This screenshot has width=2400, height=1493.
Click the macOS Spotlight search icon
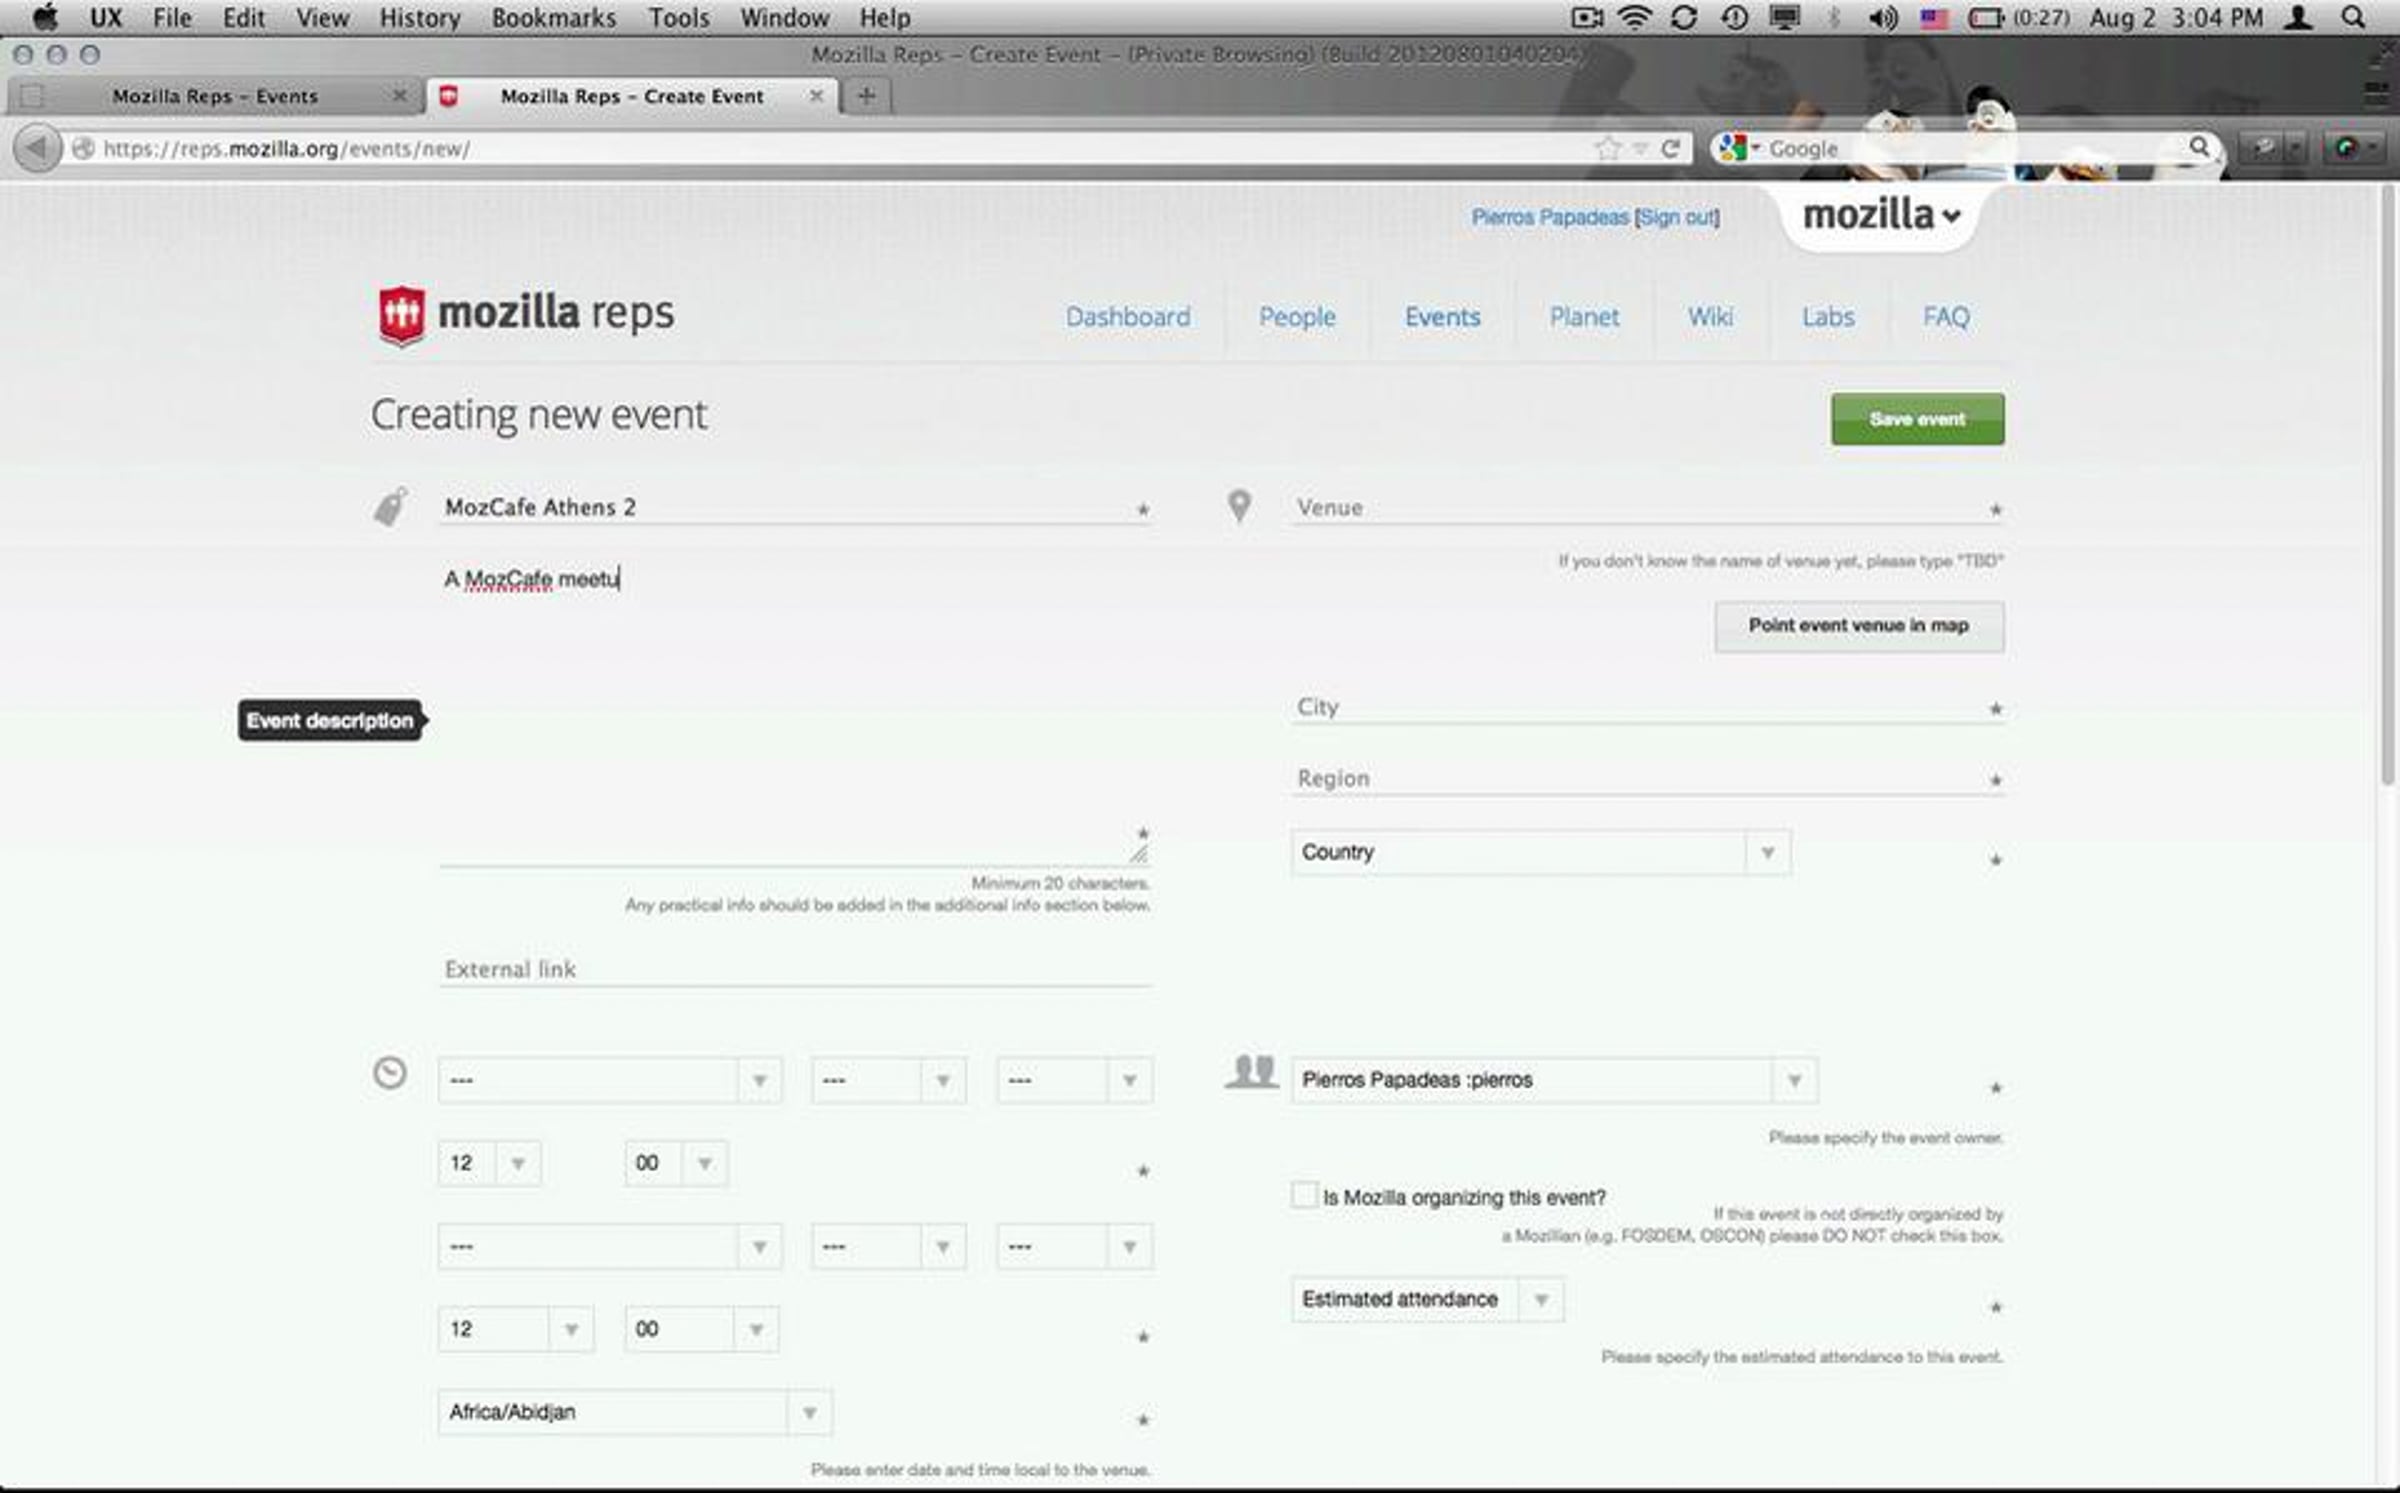tap(2354, 17)
